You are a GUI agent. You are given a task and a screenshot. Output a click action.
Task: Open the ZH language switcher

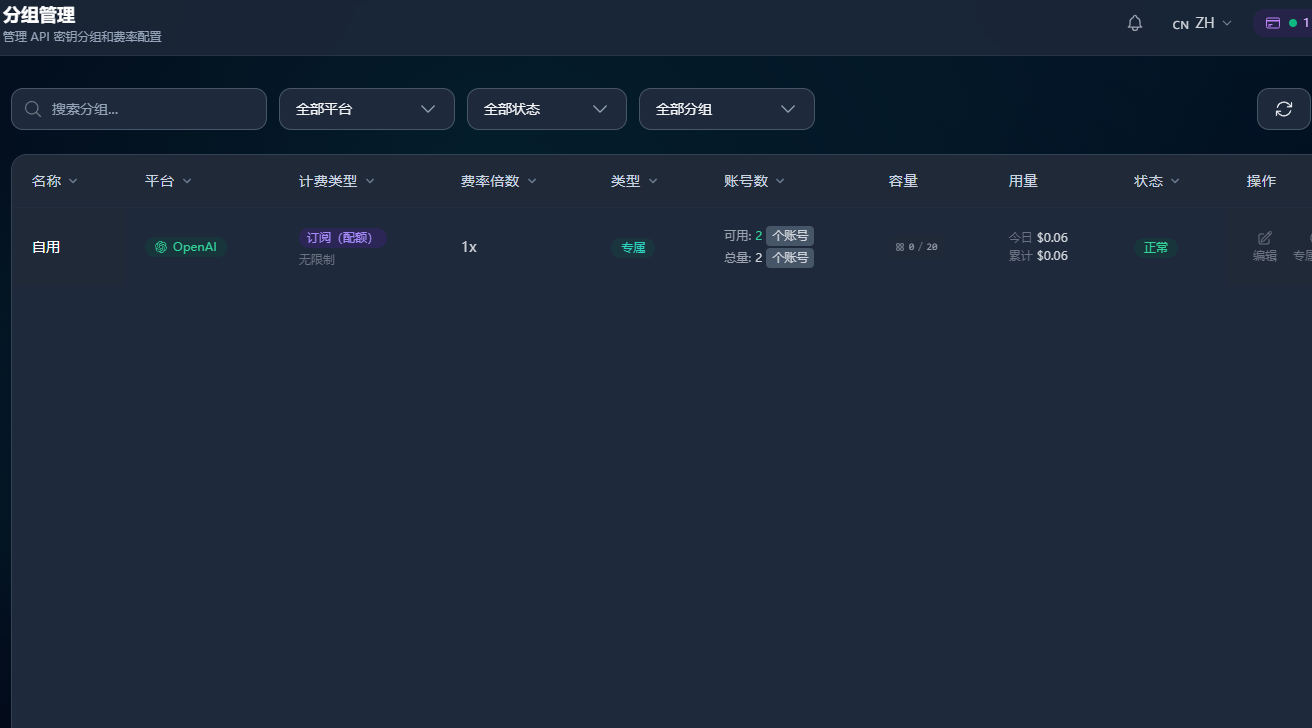pyautogui.click(x=1202, y=23)
